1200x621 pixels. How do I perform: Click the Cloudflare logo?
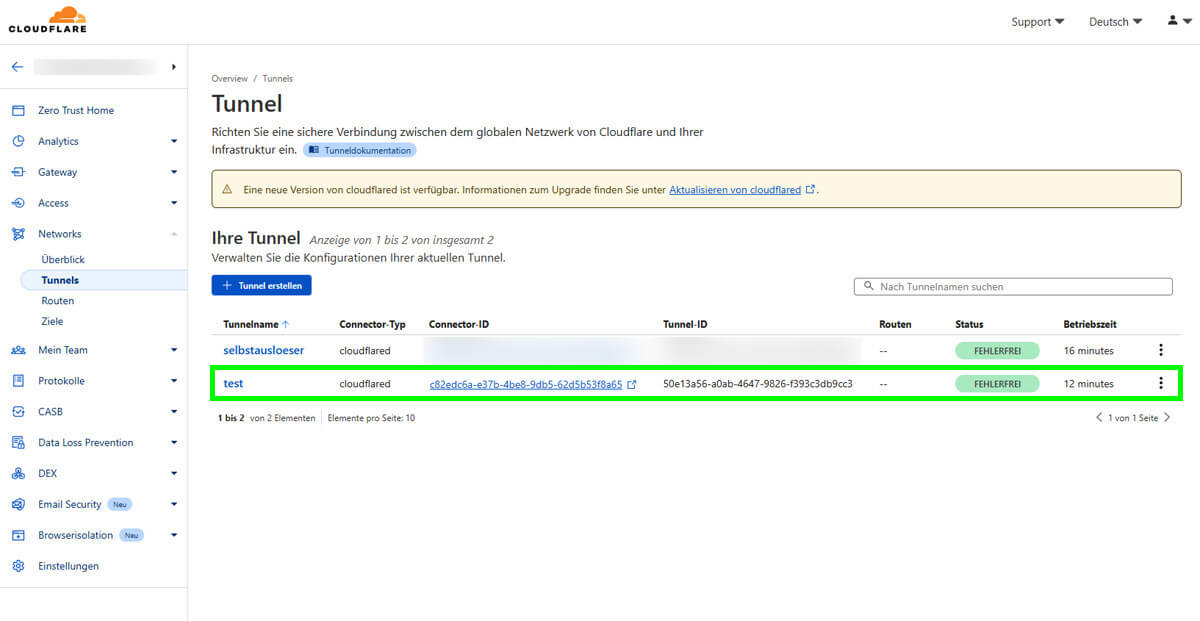pyautogui.click(x=47, y=19)
